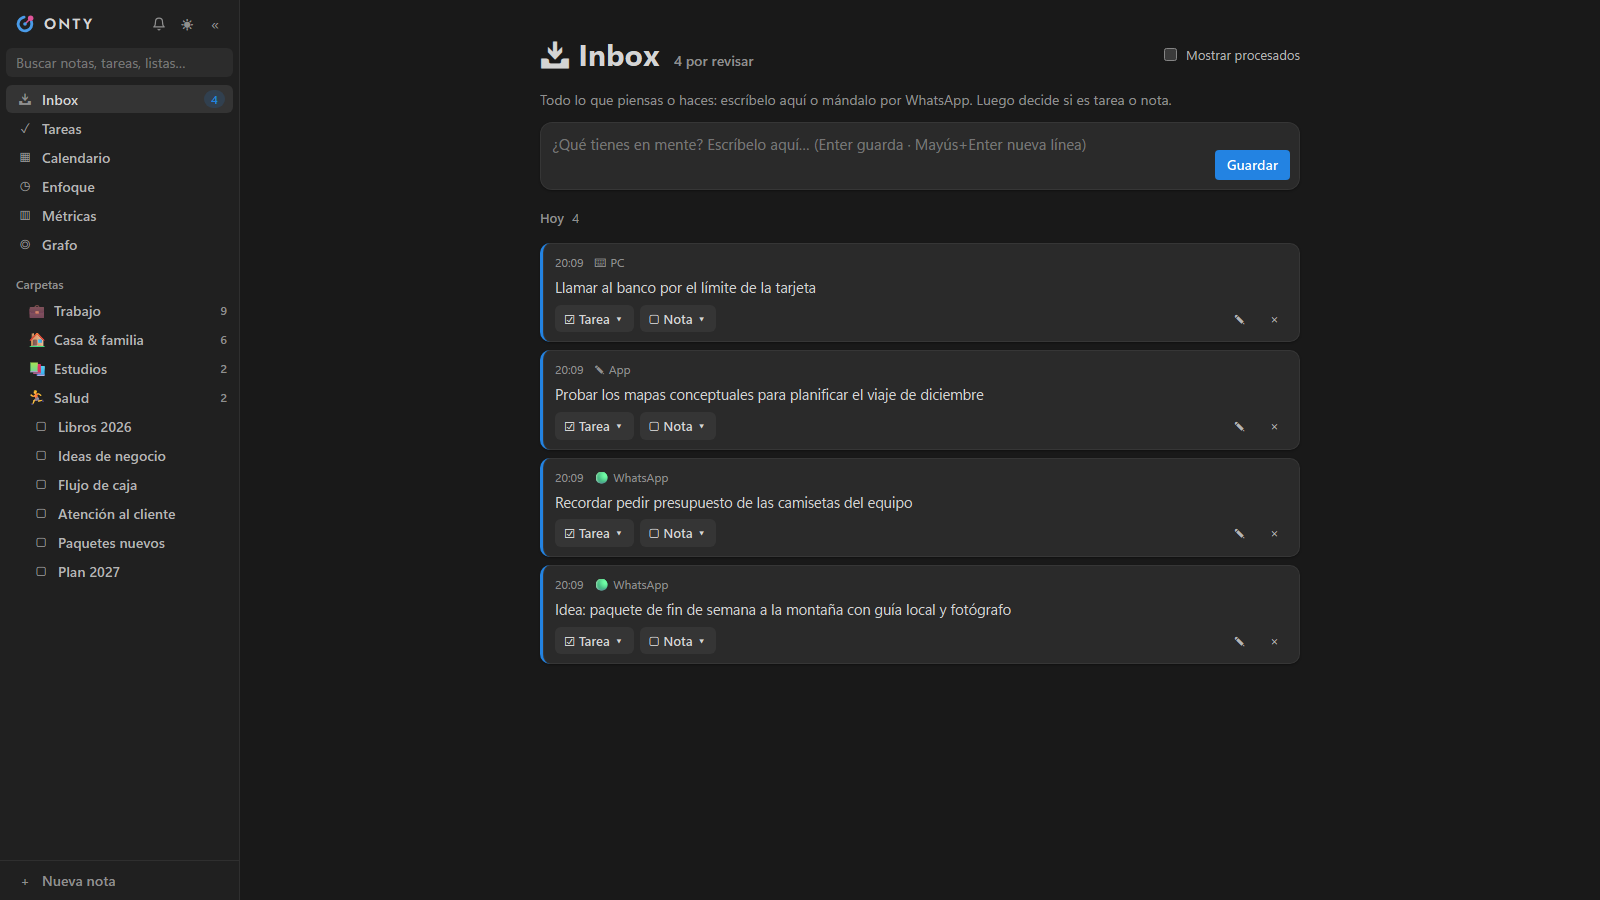Remove the 'Recordar pedir presupuesto' entry
This screenshot has height=900, width=1600.
point(1274,534)
